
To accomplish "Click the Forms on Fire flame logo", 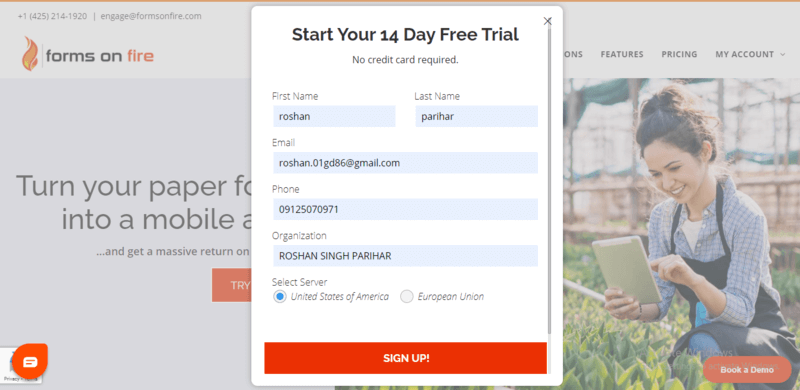I will [x=30, y=54].
